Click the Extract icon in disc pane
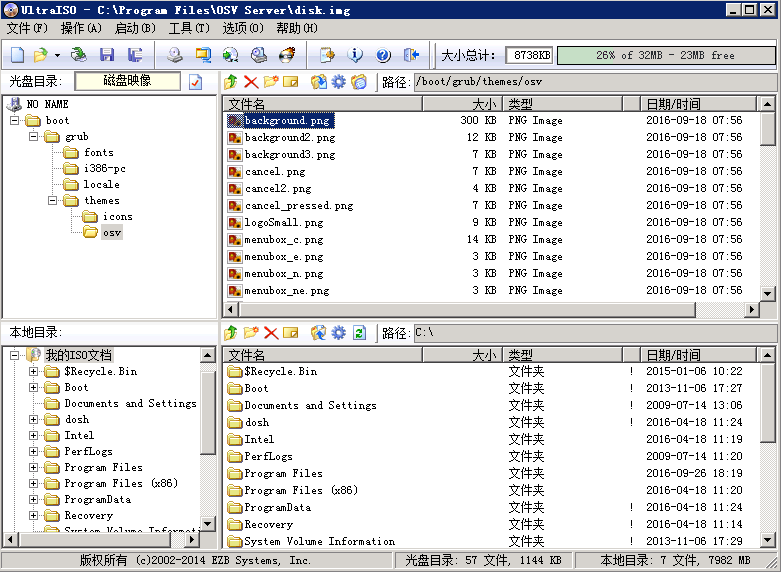Image resolution: width=781 pixels, height=572 pixels. pyautogui.click(x=319, y=81)
